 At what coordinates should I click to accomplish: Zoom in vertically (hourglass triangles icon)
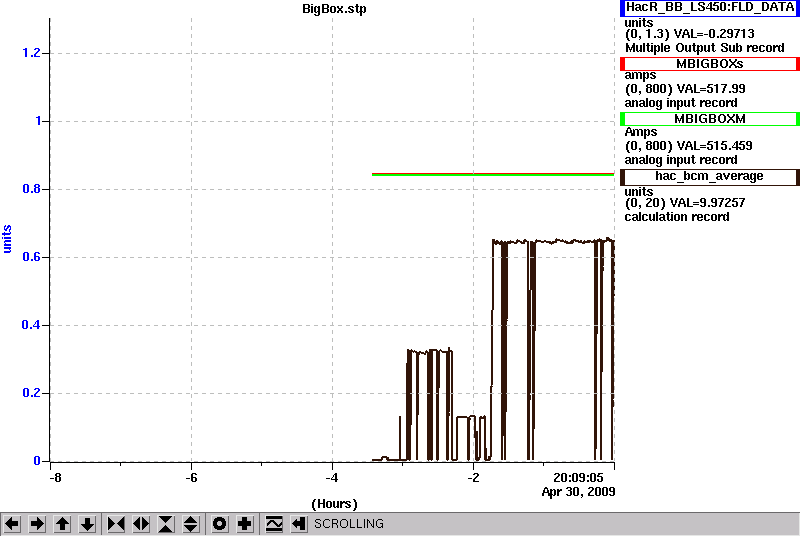click(166, 524)
